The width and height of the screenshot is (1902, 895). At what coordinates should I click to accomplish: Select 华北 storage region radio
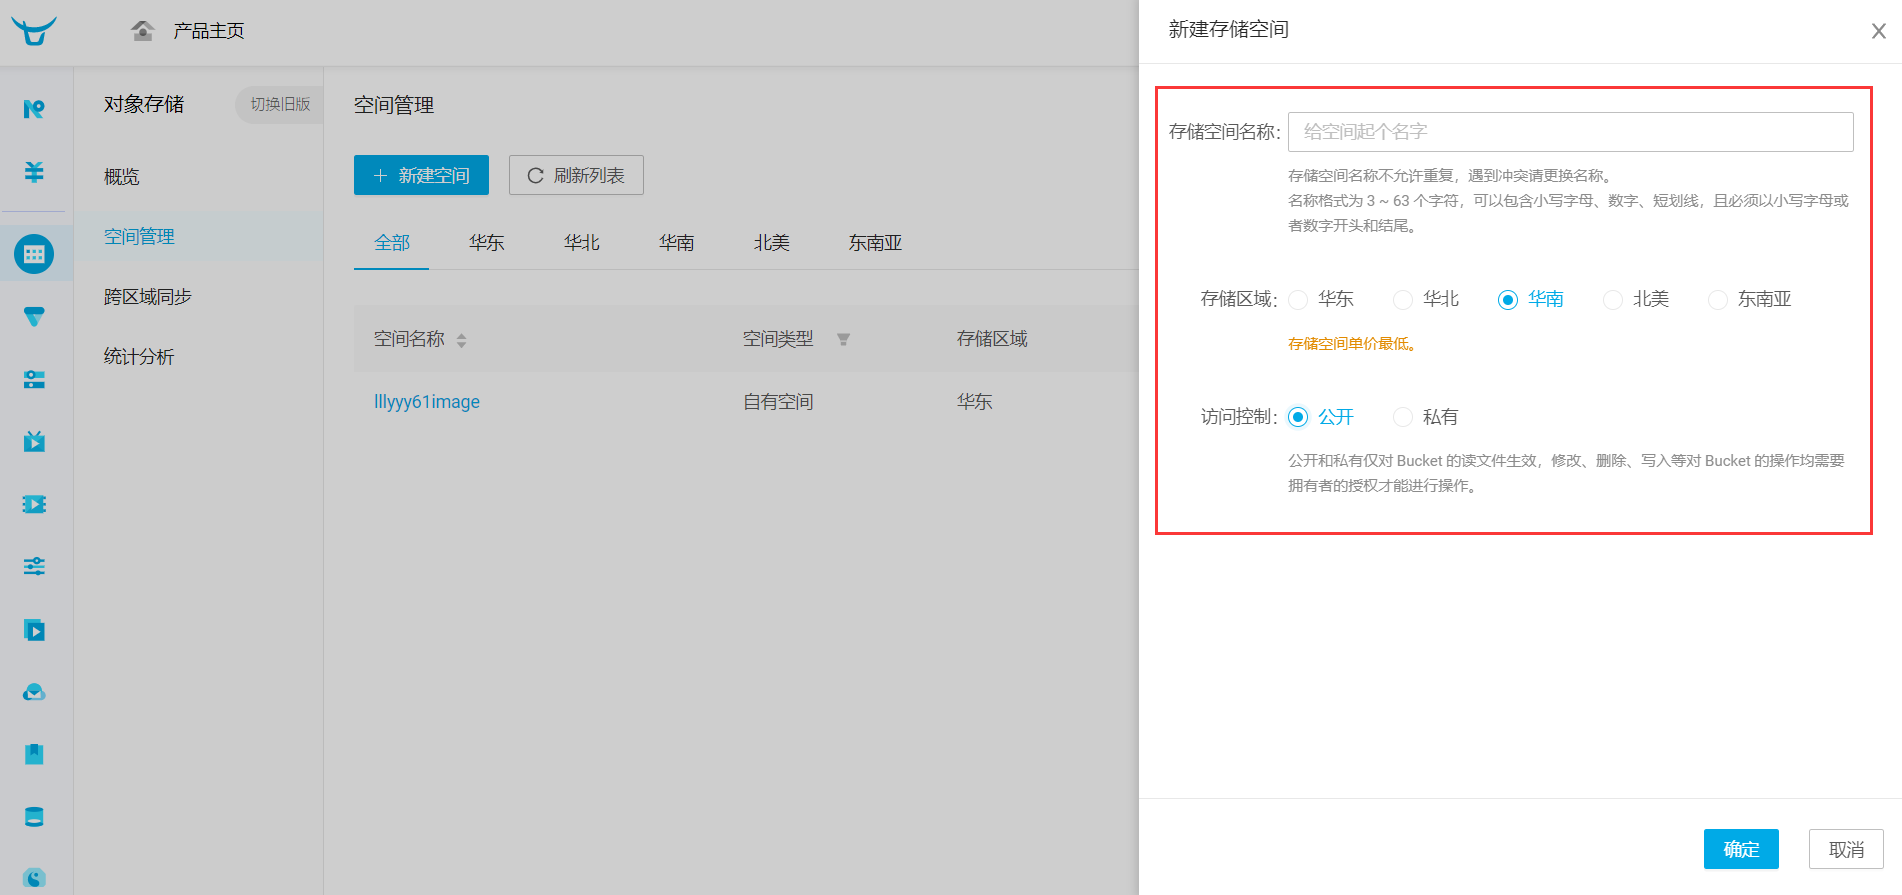coord(1403,300)
